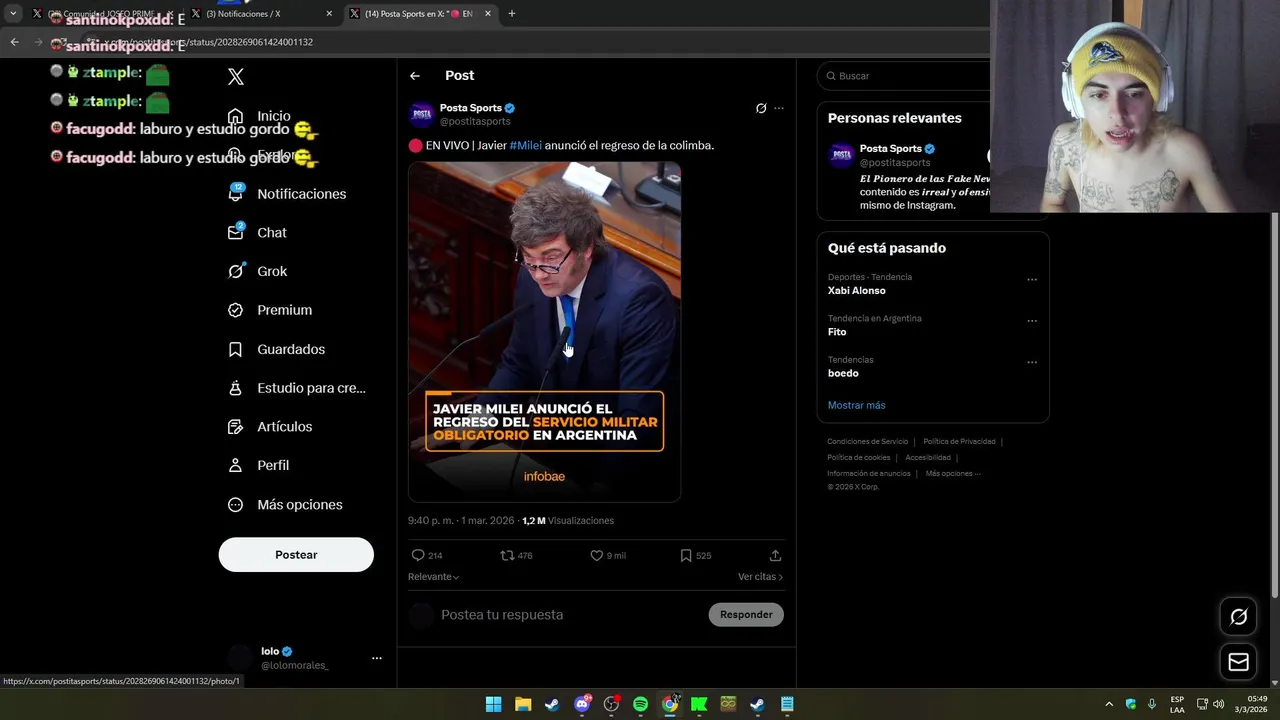Click Política de cookies link
This screenshot has width=1280, height=720.
[x=858, y=458]
